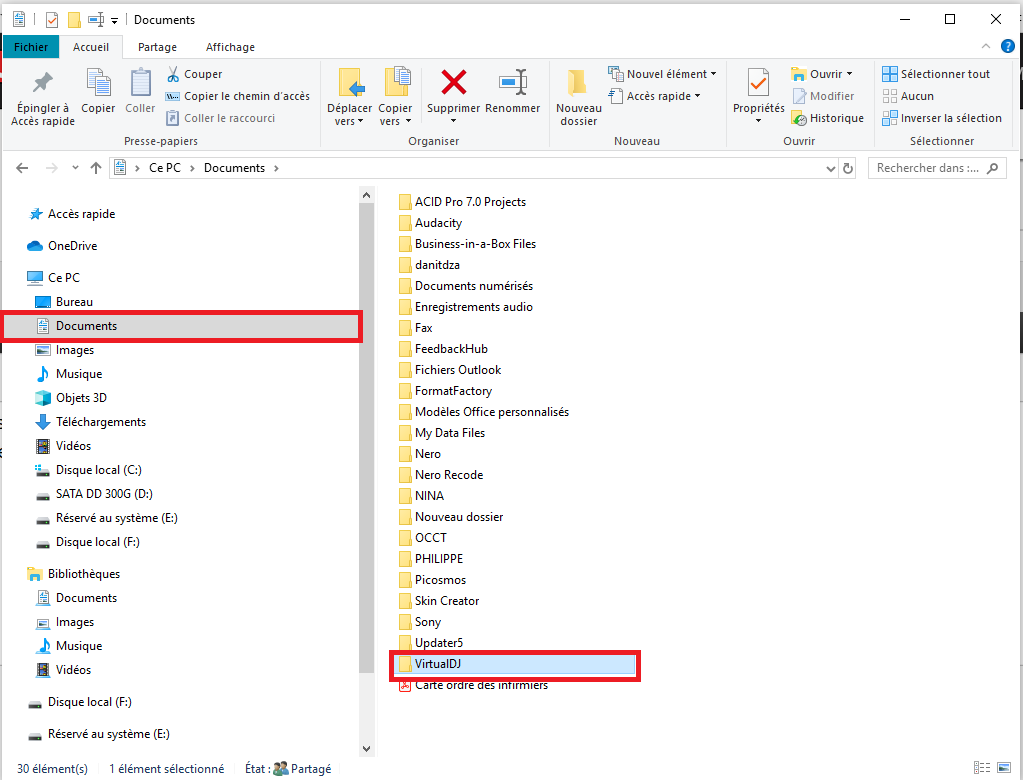Click the Nouveau dossier folder icon
The height and width of the screenshot is (780, 1023).
[x=578, y=83]
